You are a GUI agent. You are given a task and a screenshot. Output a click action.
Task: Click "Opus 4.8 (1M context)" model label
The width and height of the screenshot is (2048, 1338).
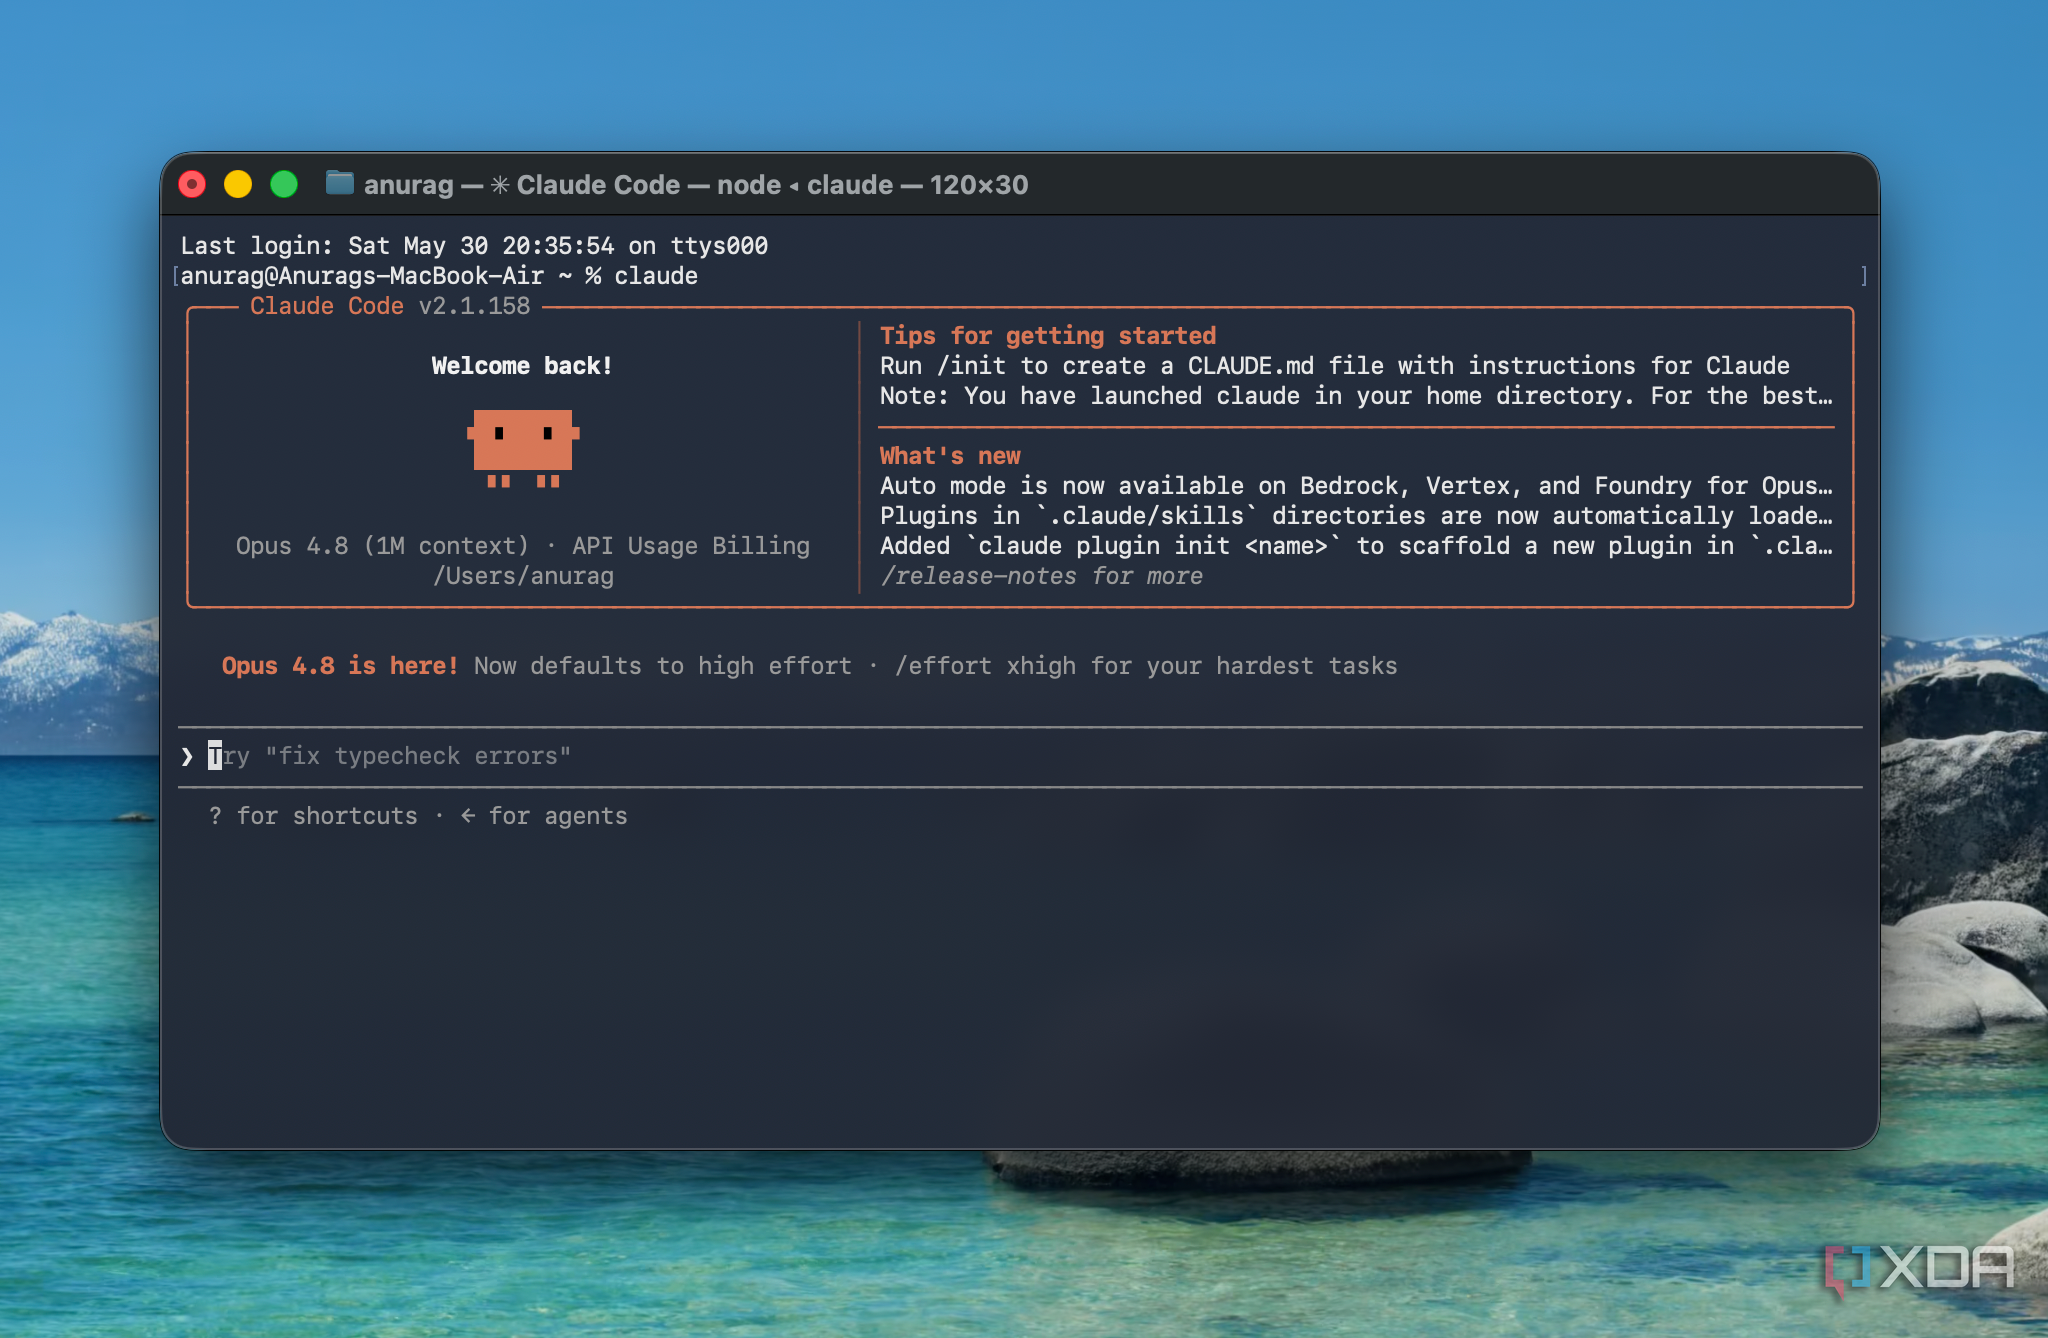point(382,546)
